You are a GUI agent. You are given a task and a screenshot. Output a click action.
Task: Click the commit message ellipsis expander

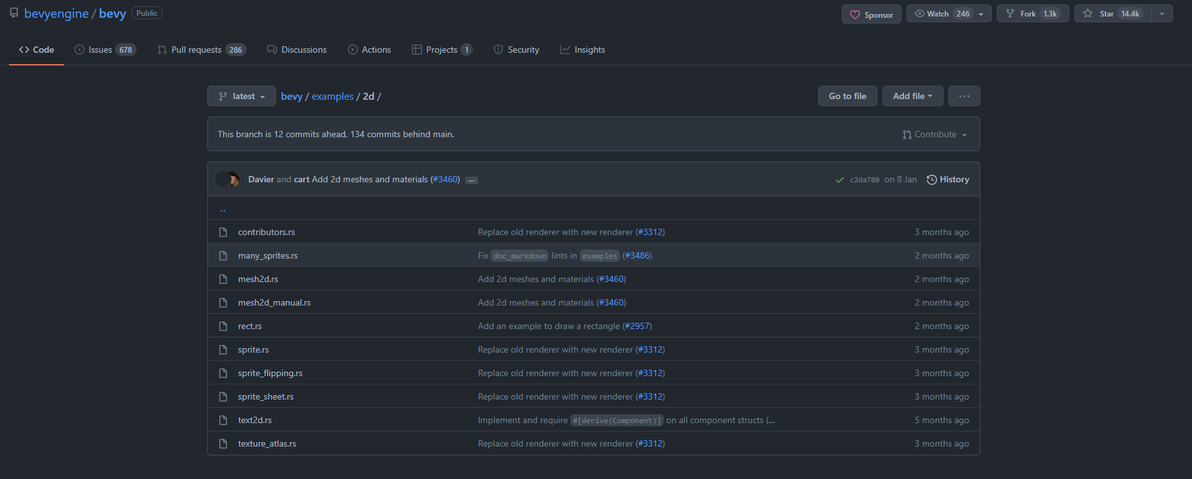tap(471, 180)
